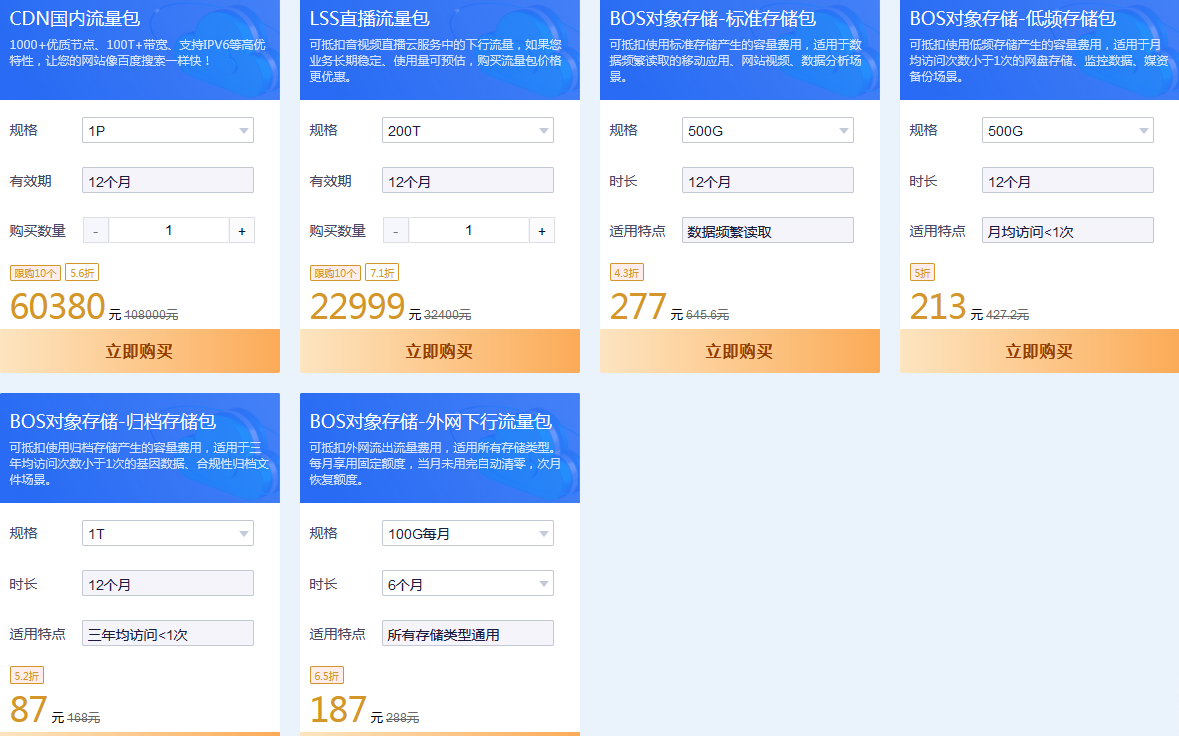Open the 归档存储包 规格 dropdown showing 1T
This screenshot has width=1179, height=736.
pyautogui.click(x=168, y=533)
